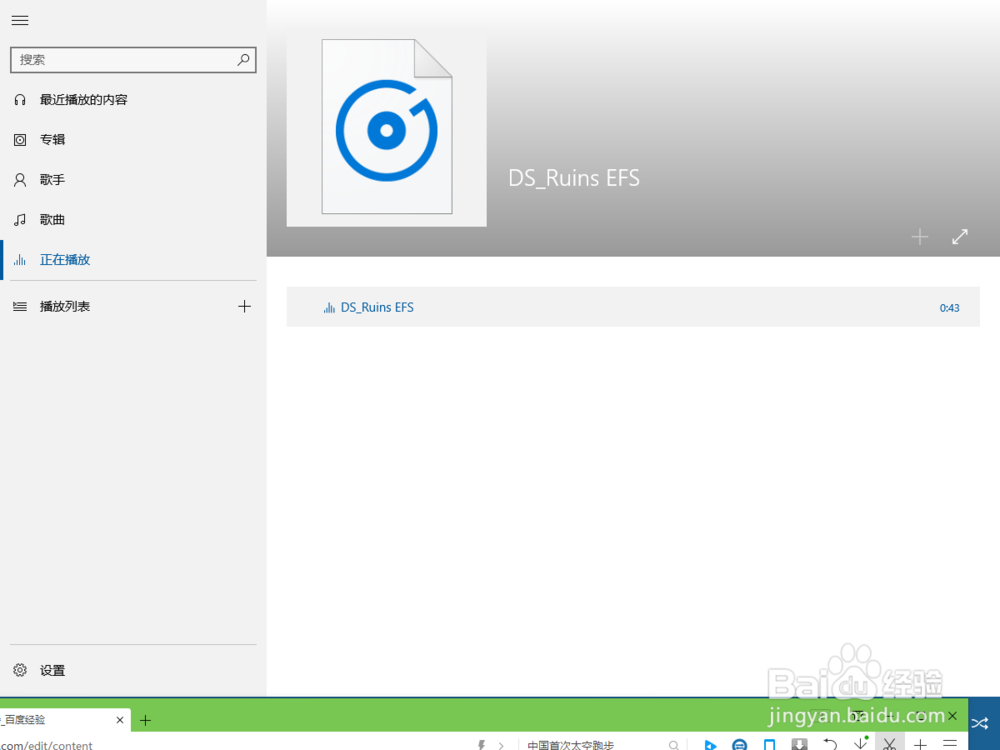The height and width of the screenshot is (750, 1000).
Task: Switch to full screen view with expand arrows
Action: click(960, 237)
